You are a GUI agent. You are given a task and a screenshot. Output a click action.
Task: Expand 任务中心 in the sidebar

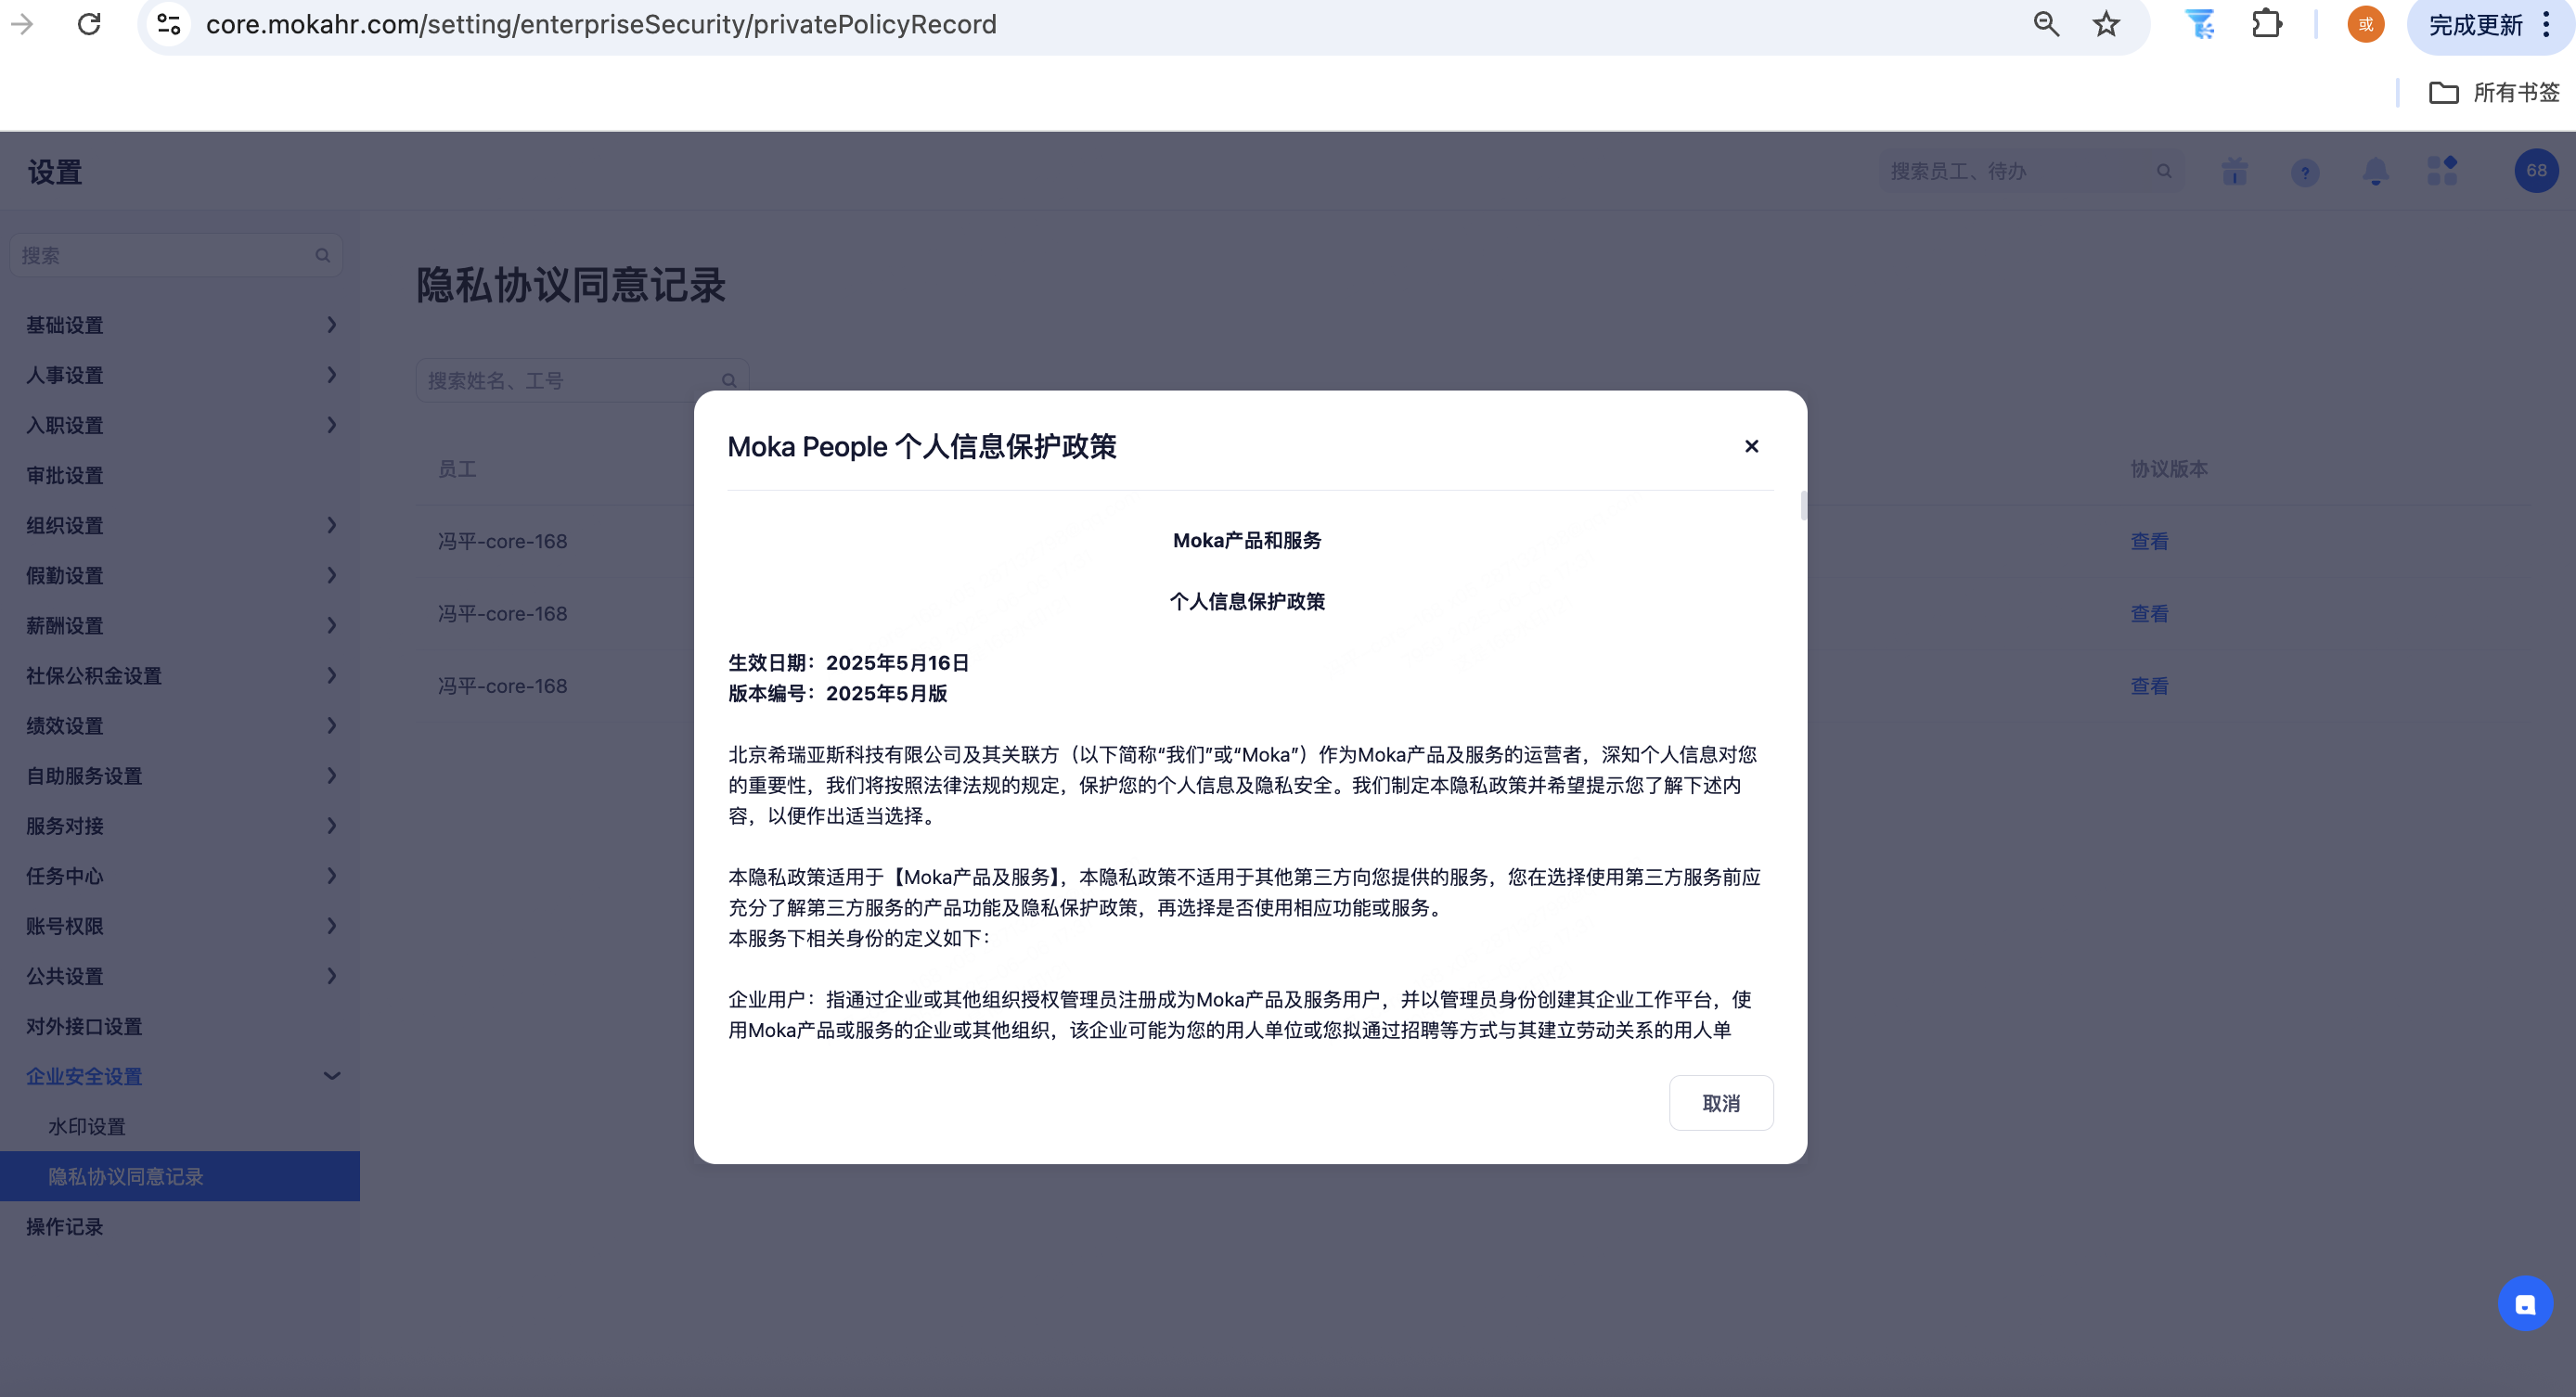click(x=180, y=875)
